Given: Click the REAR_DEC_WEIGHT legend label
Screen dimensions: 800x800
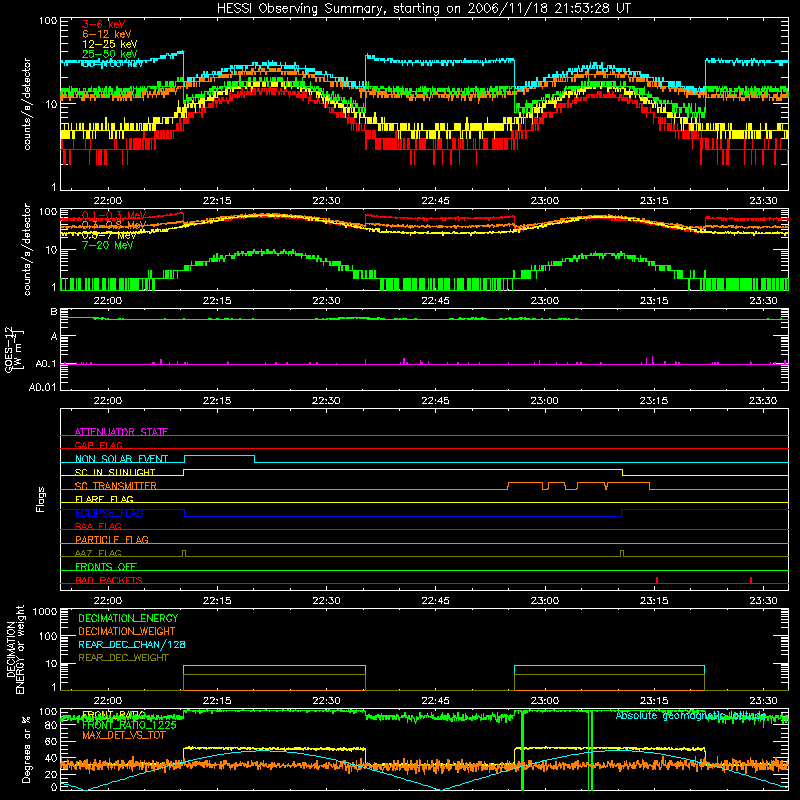Looking at the screenshot, I should pos(123,658).
